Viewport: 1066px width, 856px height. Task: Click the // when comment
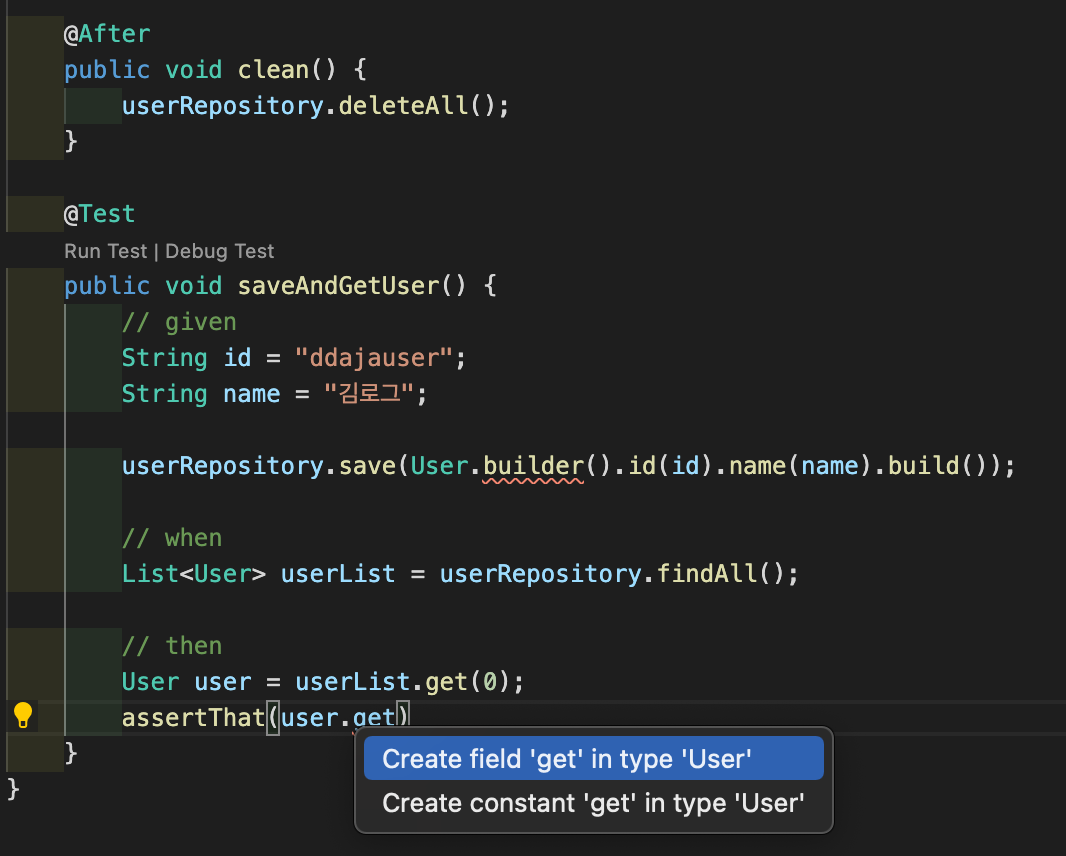[172, 538]
